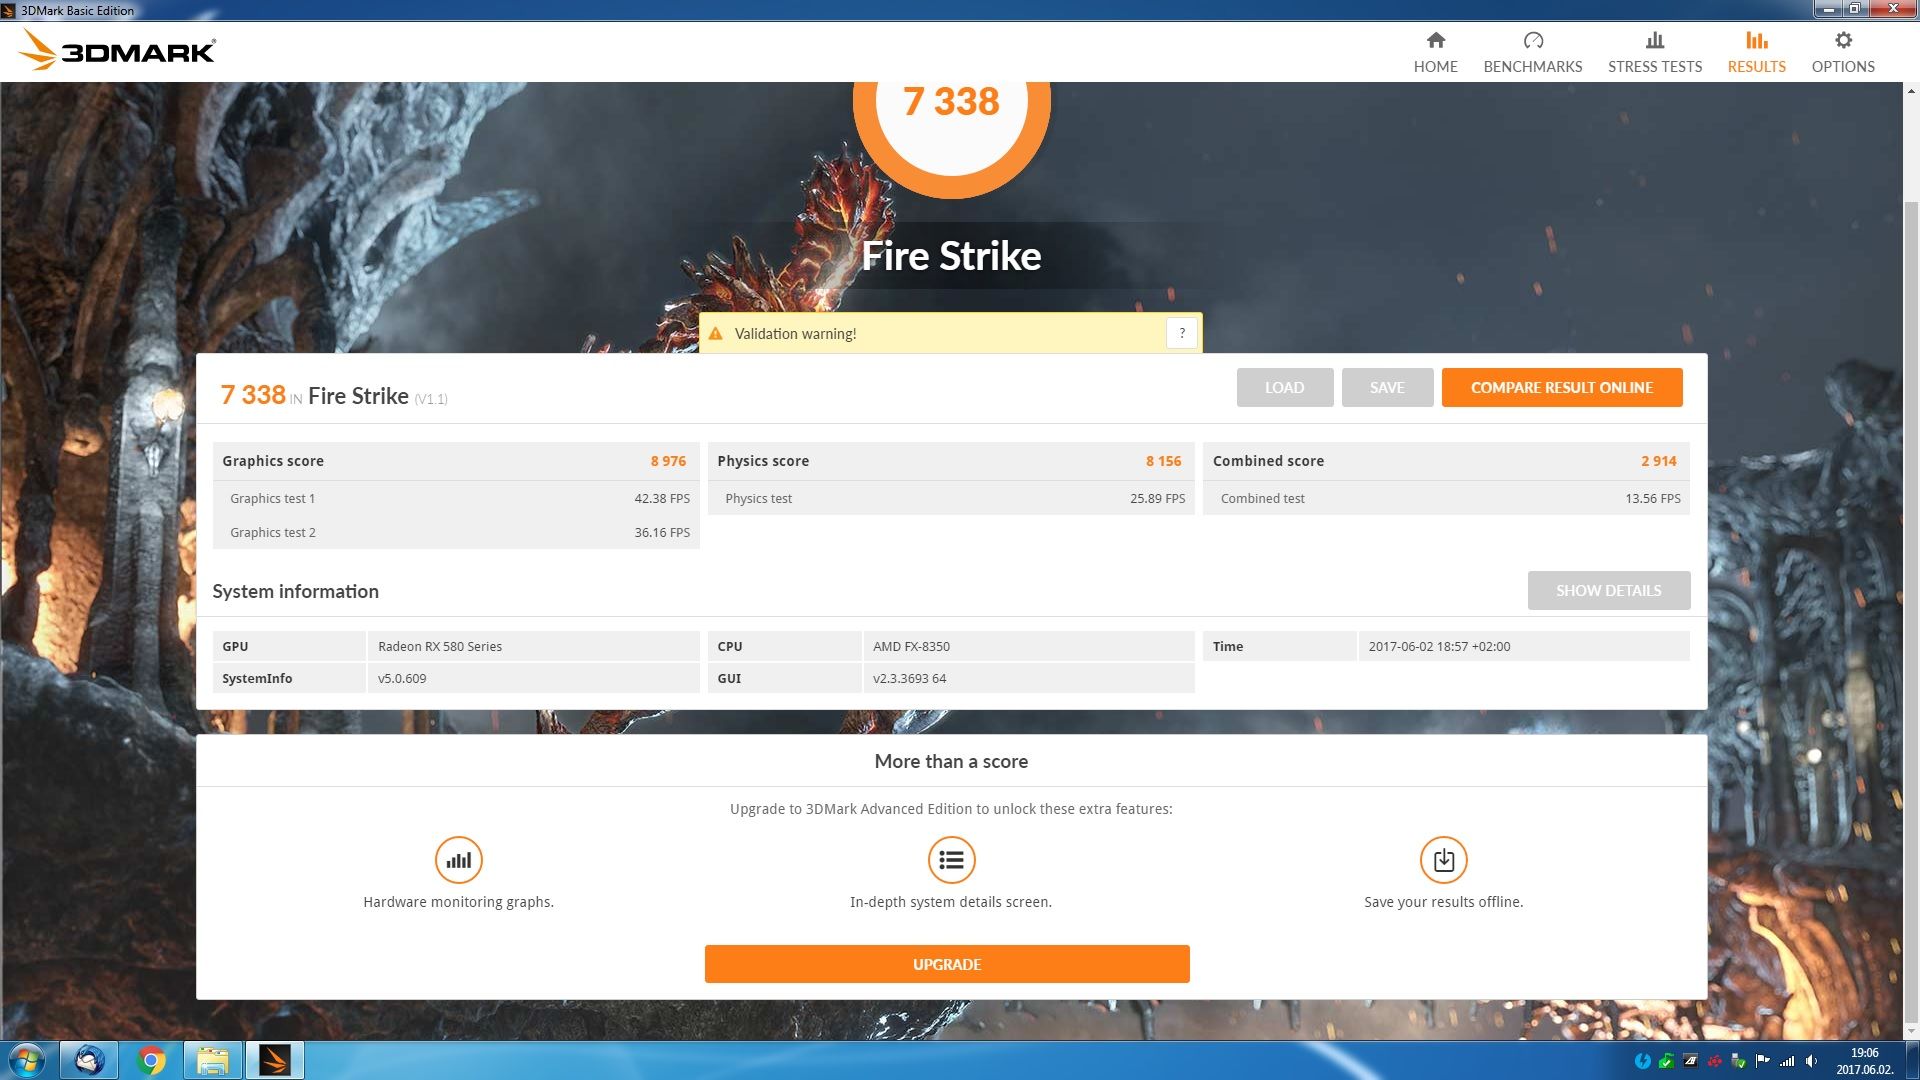1920x1080 pixels.
Task: Click the hardware monitoring graphs icon
Action: click(458, 860)
